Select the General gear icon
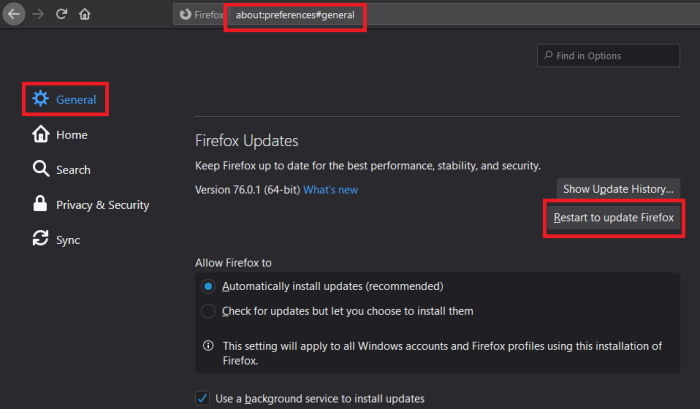 pyautogui.click(x=41, y=99)
